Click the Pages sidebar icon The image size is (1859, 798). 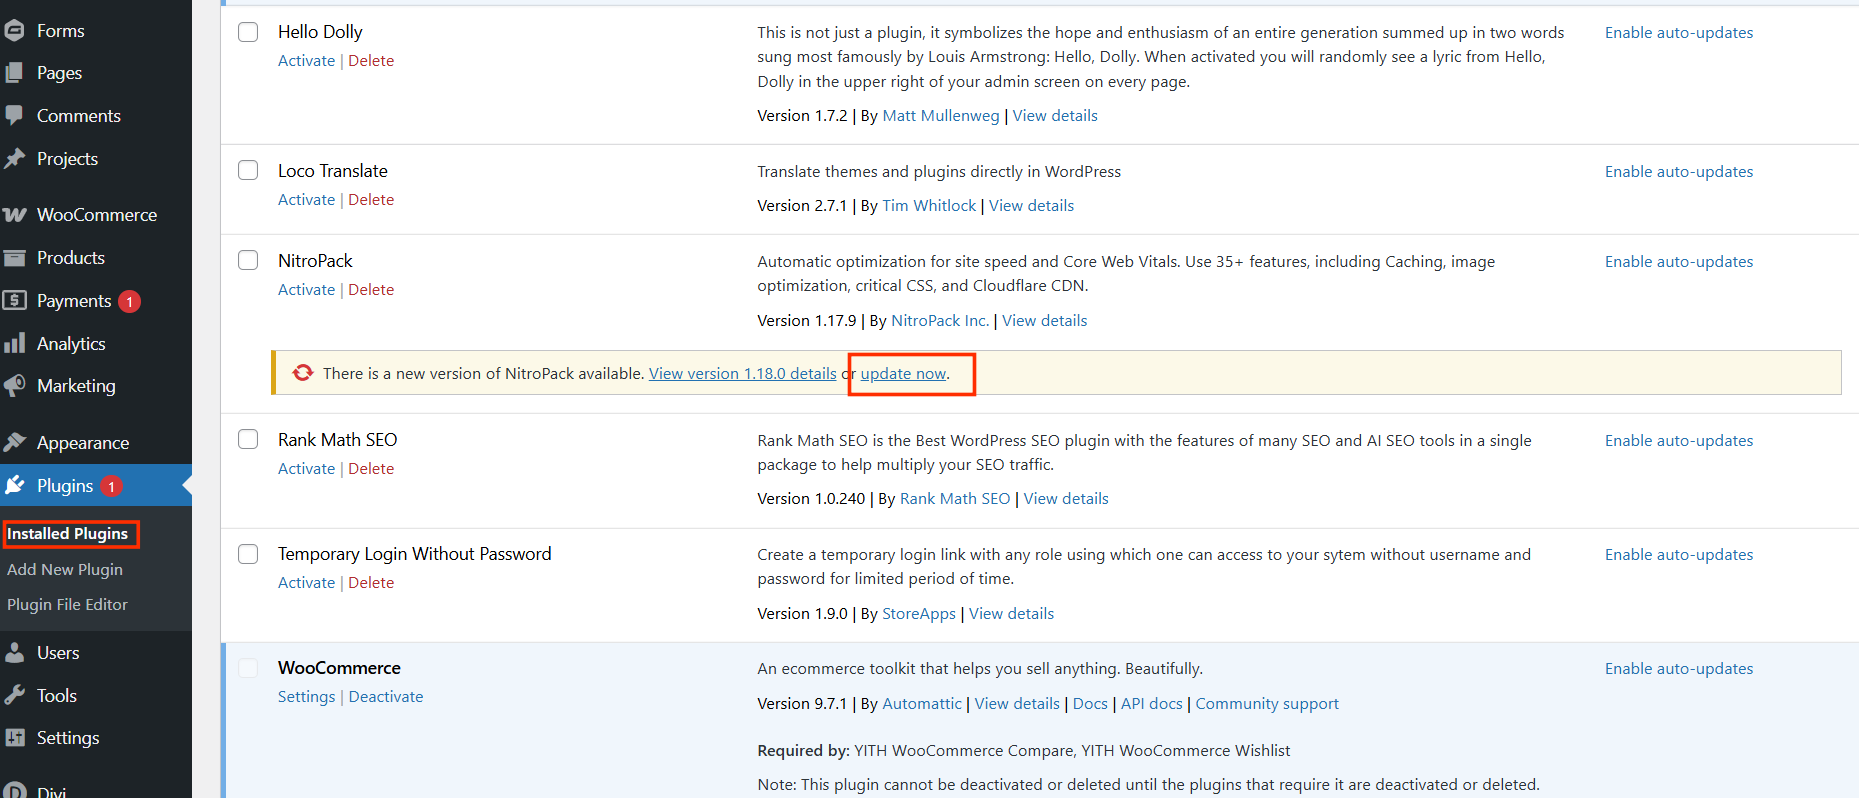[14, 73]
